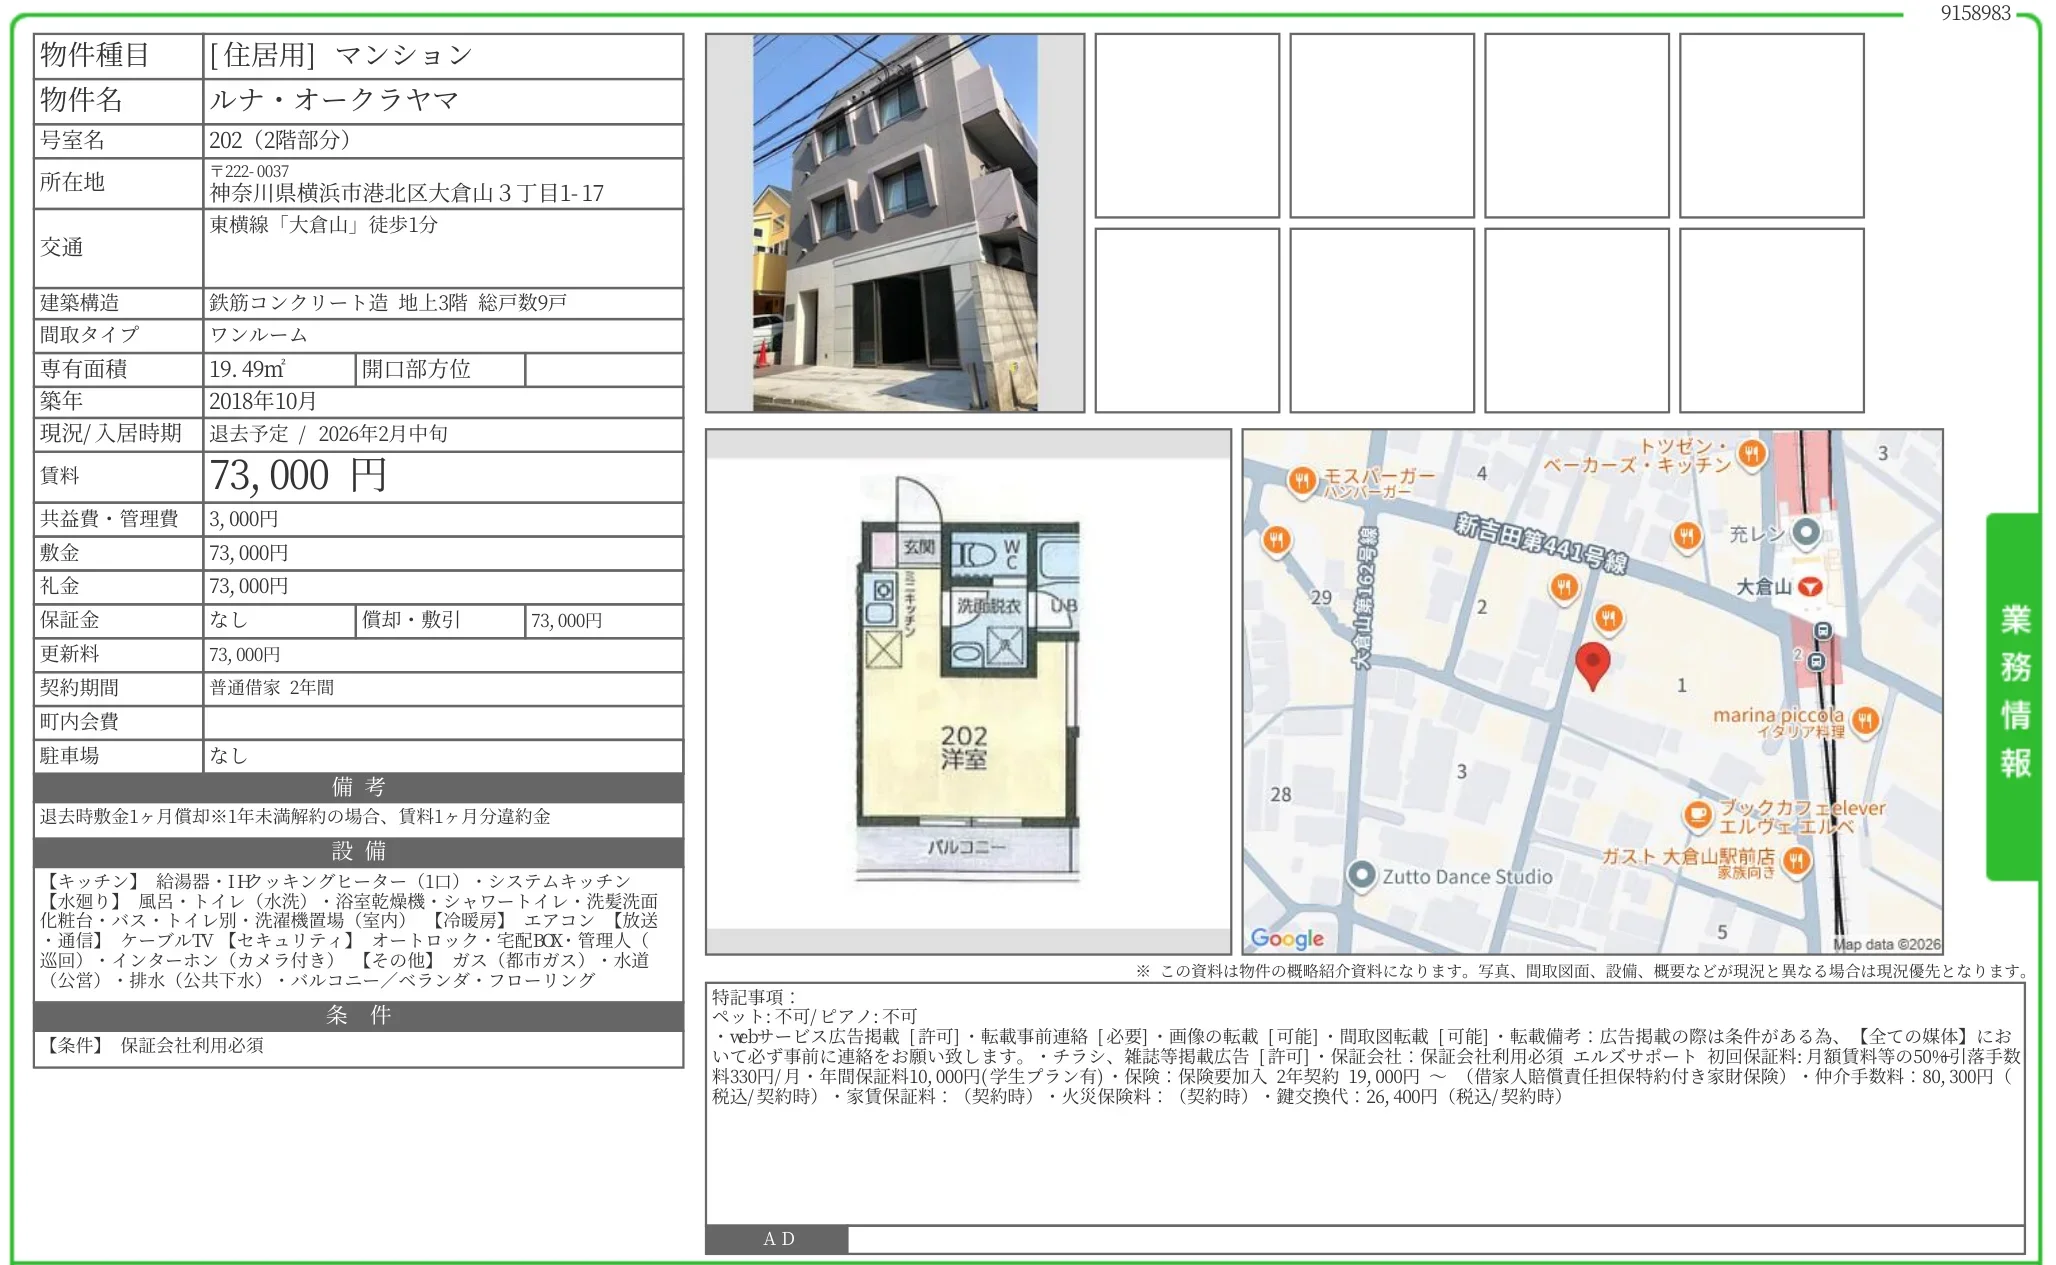Click the トツゼン・ベーカーズ・キッチン restaurant marker

tap(1750, 455)
